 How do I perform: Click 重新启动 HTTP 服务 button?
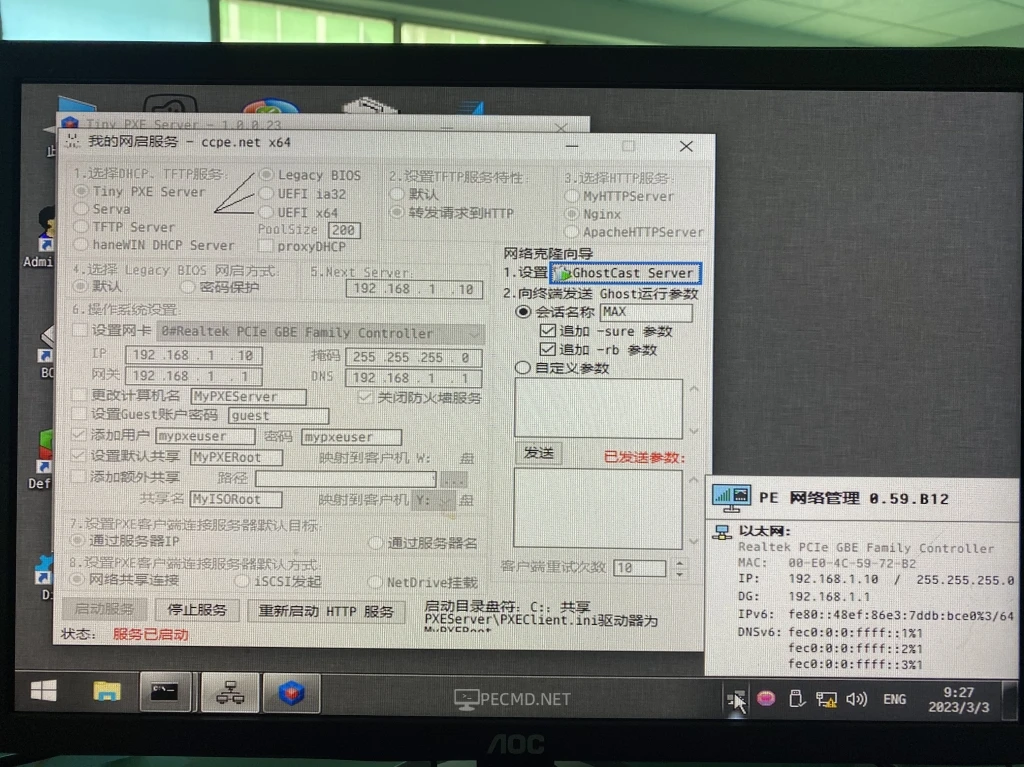tap(326, 612)
